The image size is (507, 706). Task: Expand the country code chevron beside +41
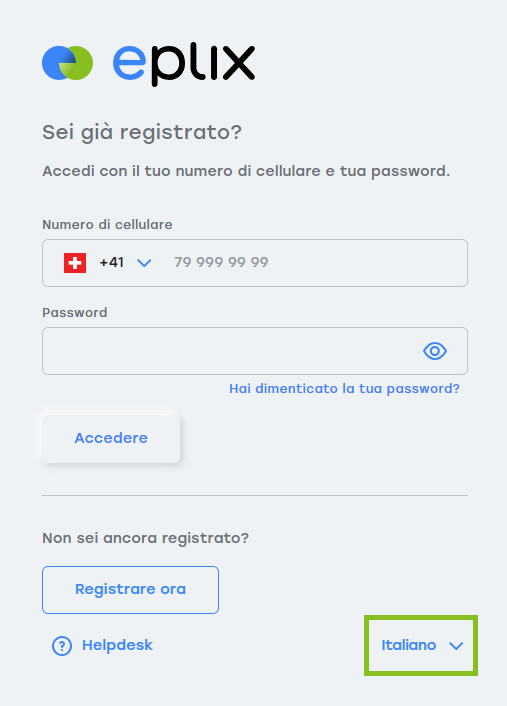(x=144, y=263)
